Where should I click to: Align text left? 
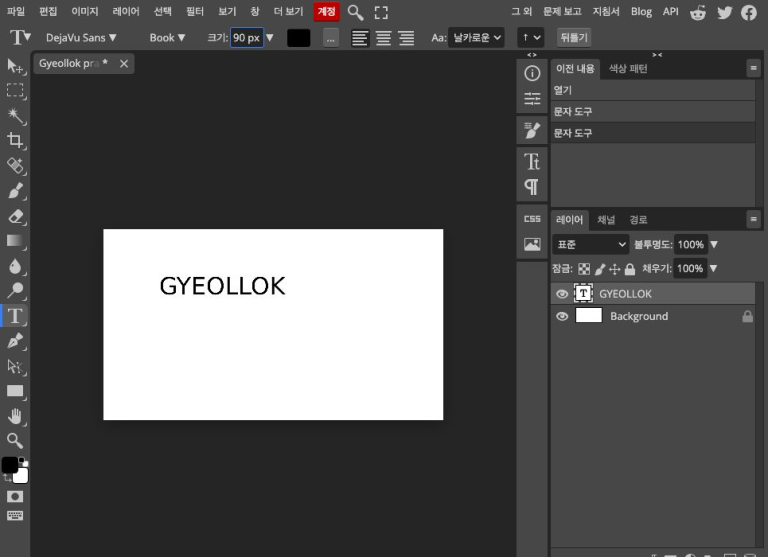tap(360, 38)
